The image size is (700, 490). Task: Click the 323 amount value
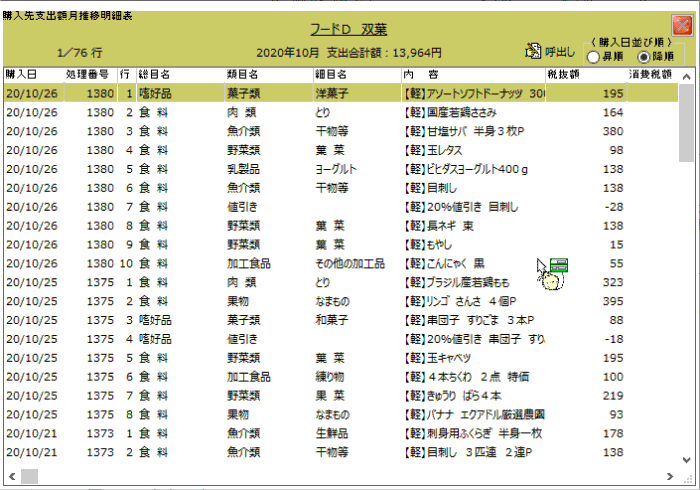pos(613,282)
